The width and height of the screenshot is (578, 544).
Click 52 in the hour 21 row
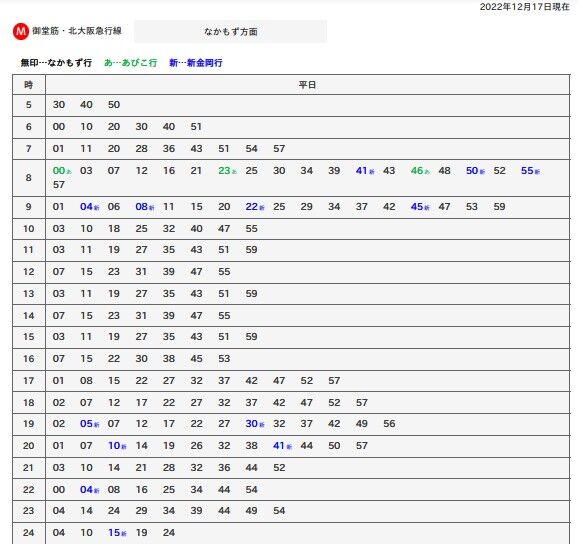coord(279,468)
